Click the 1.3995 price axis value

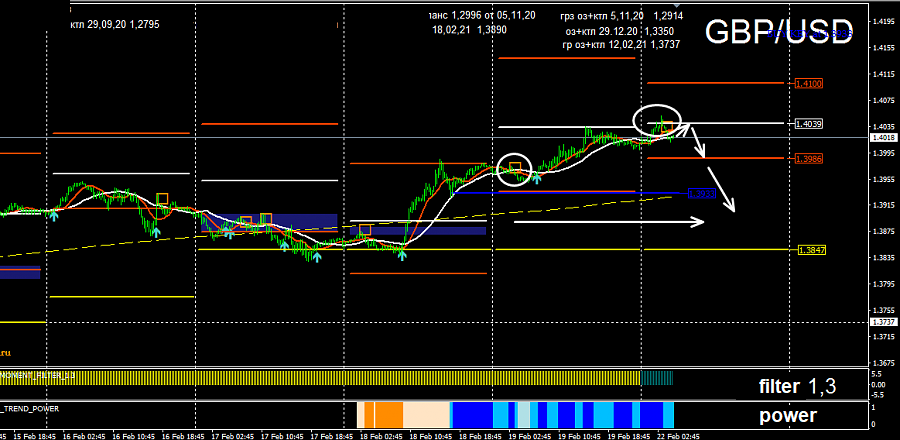point(884,153)
